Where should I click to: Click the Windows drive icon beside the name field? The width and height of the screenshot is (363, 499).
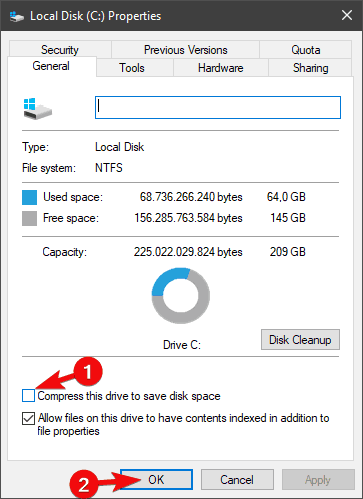pyautogui.click(x=38, y=109)
